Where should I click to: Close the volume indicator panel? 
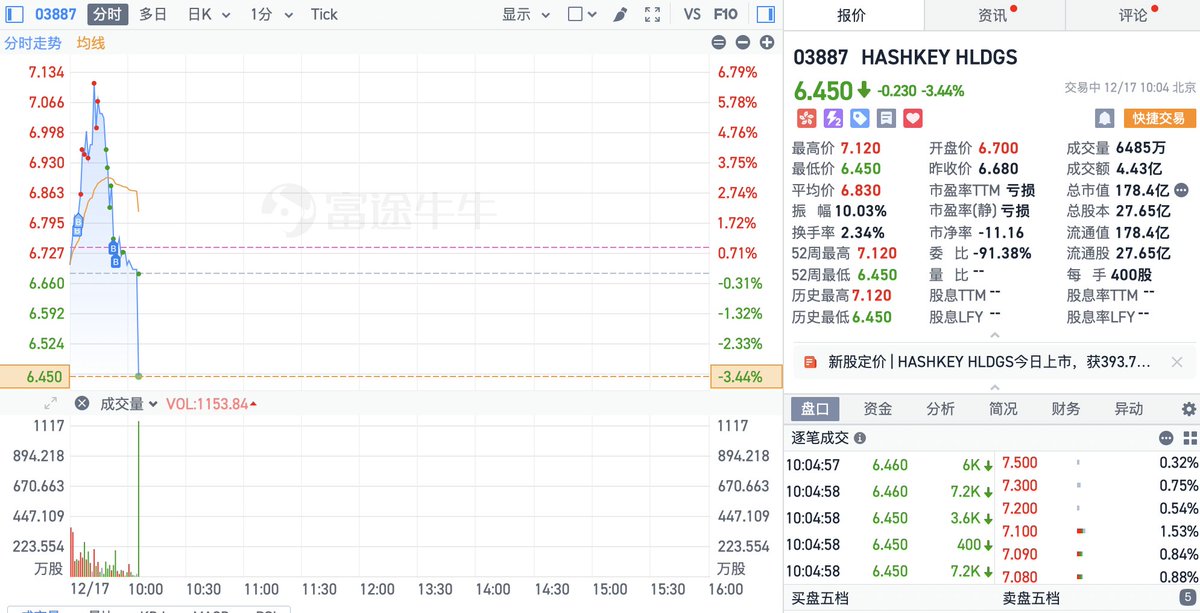[x=82, y=404]
